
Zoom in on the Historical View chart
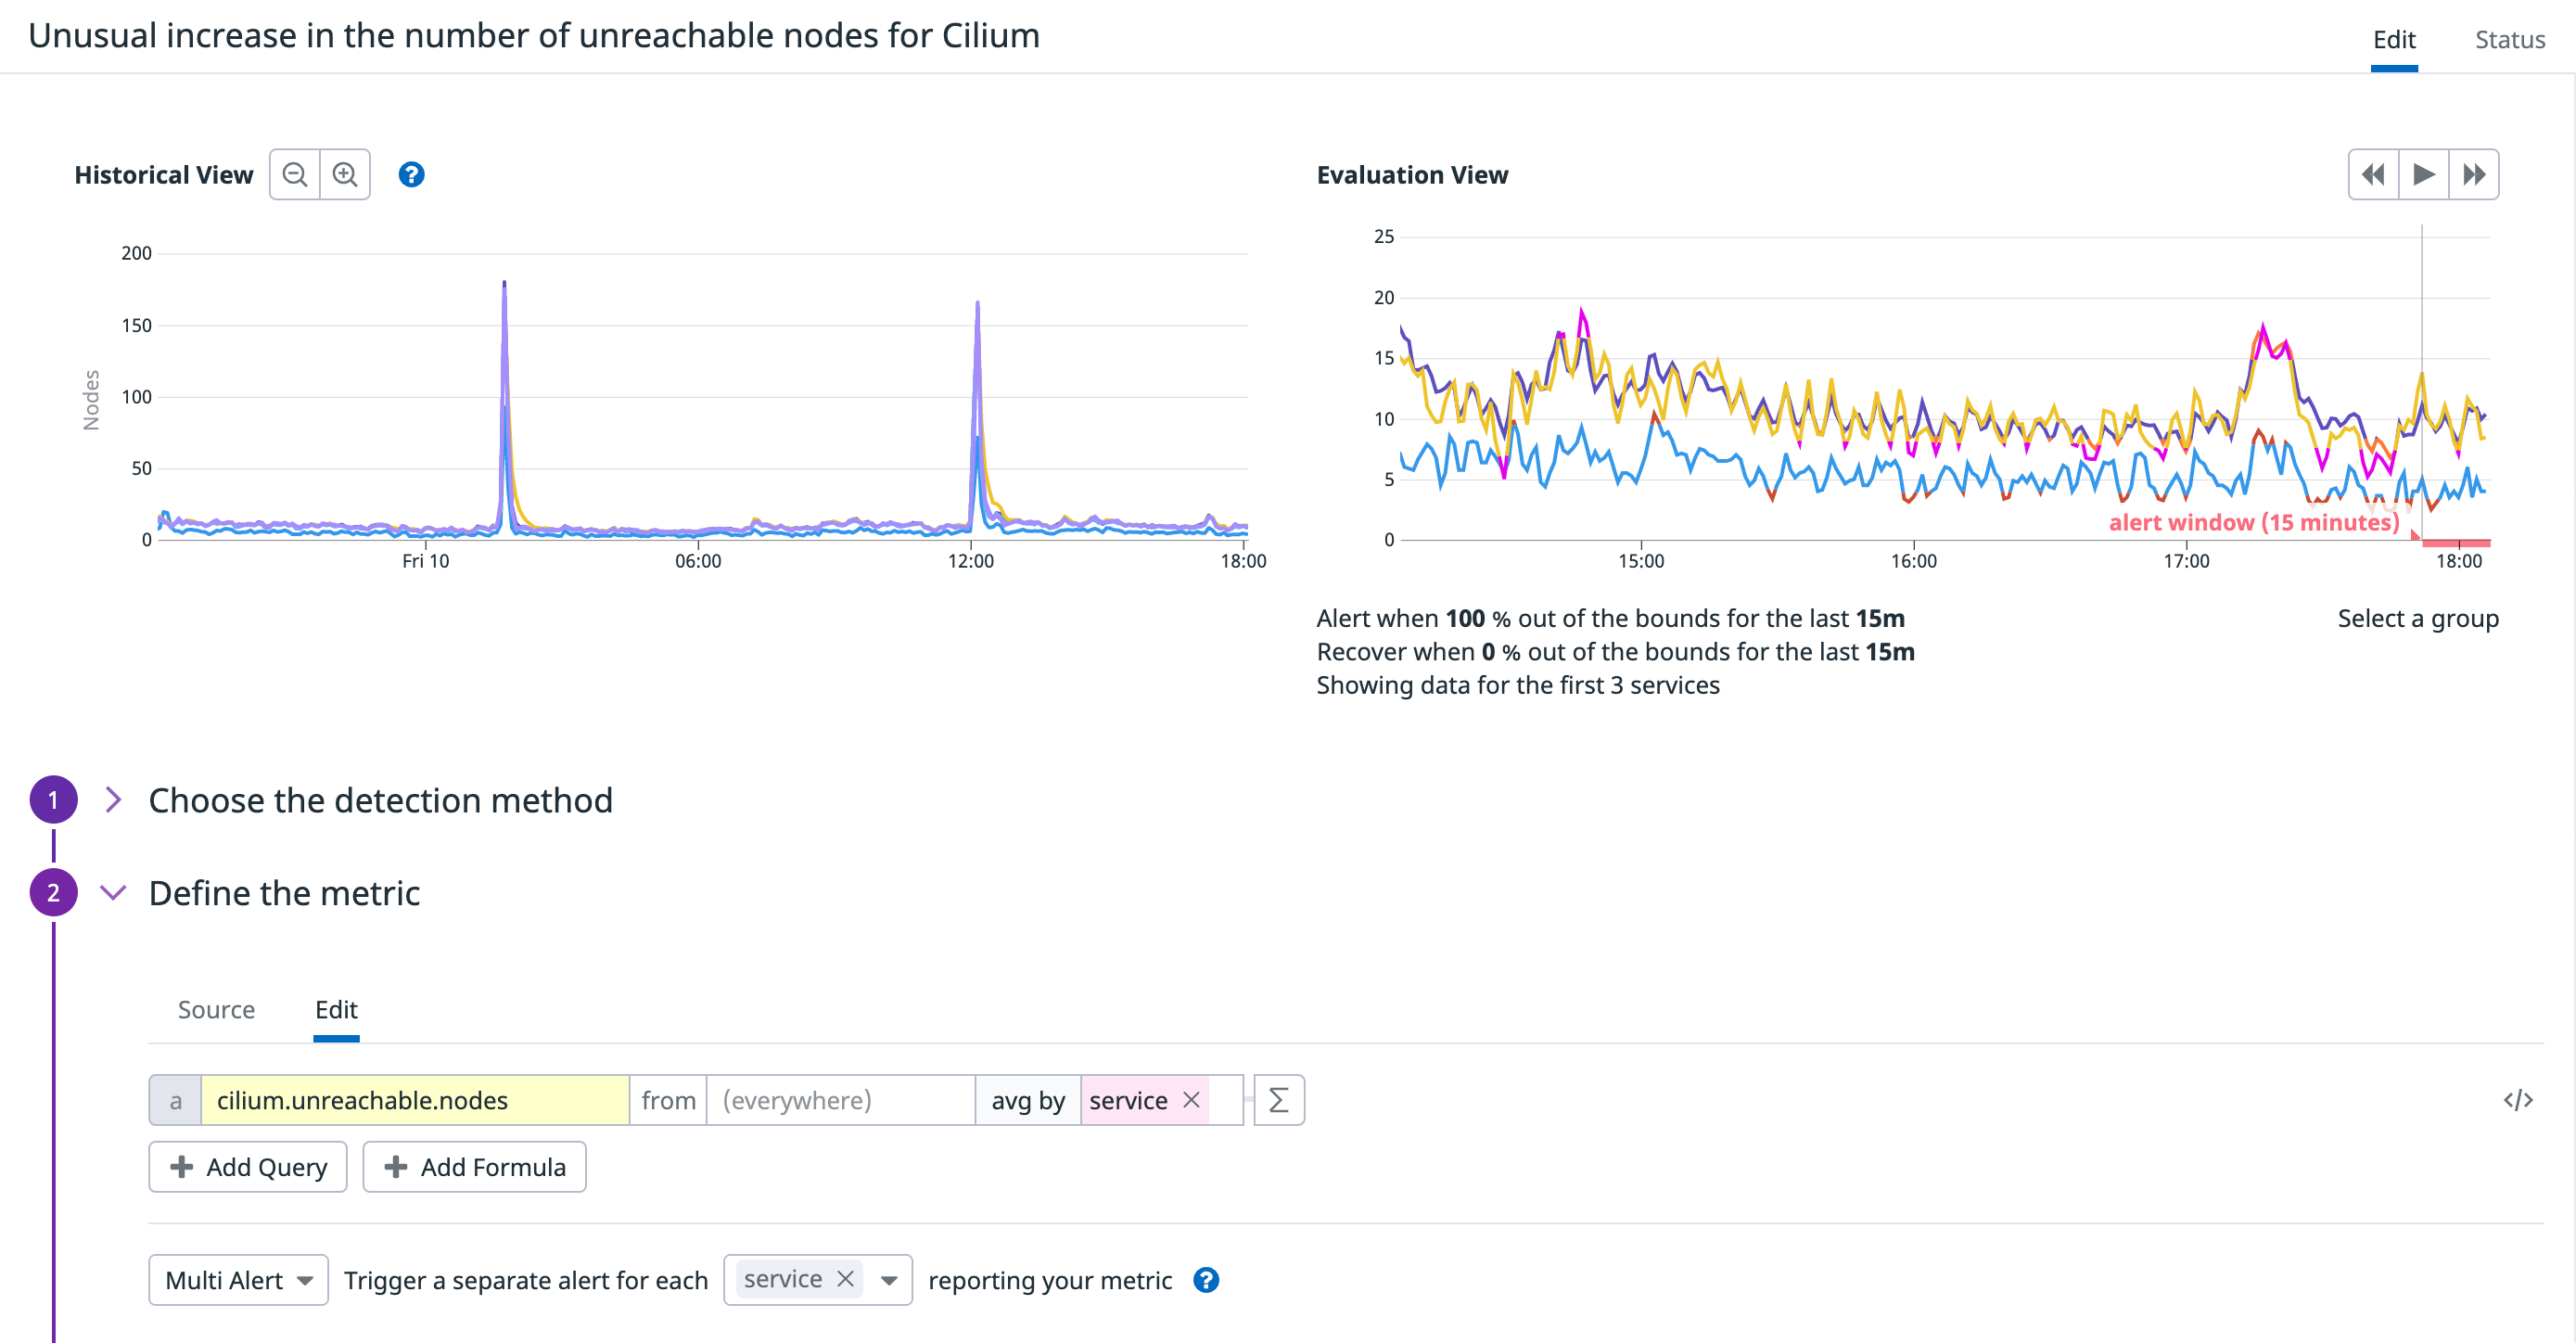pyautogui.click(x=345, y=174)
